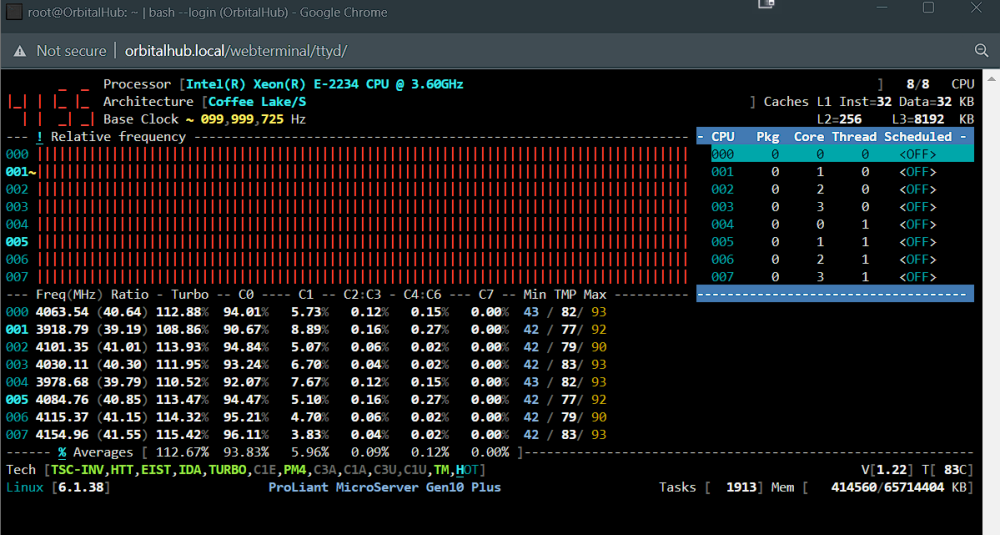The image size is (1000, 535).
Task: Toggle the <OFF> scheduled state for CPU 002
Action: [x=917, y=189]
